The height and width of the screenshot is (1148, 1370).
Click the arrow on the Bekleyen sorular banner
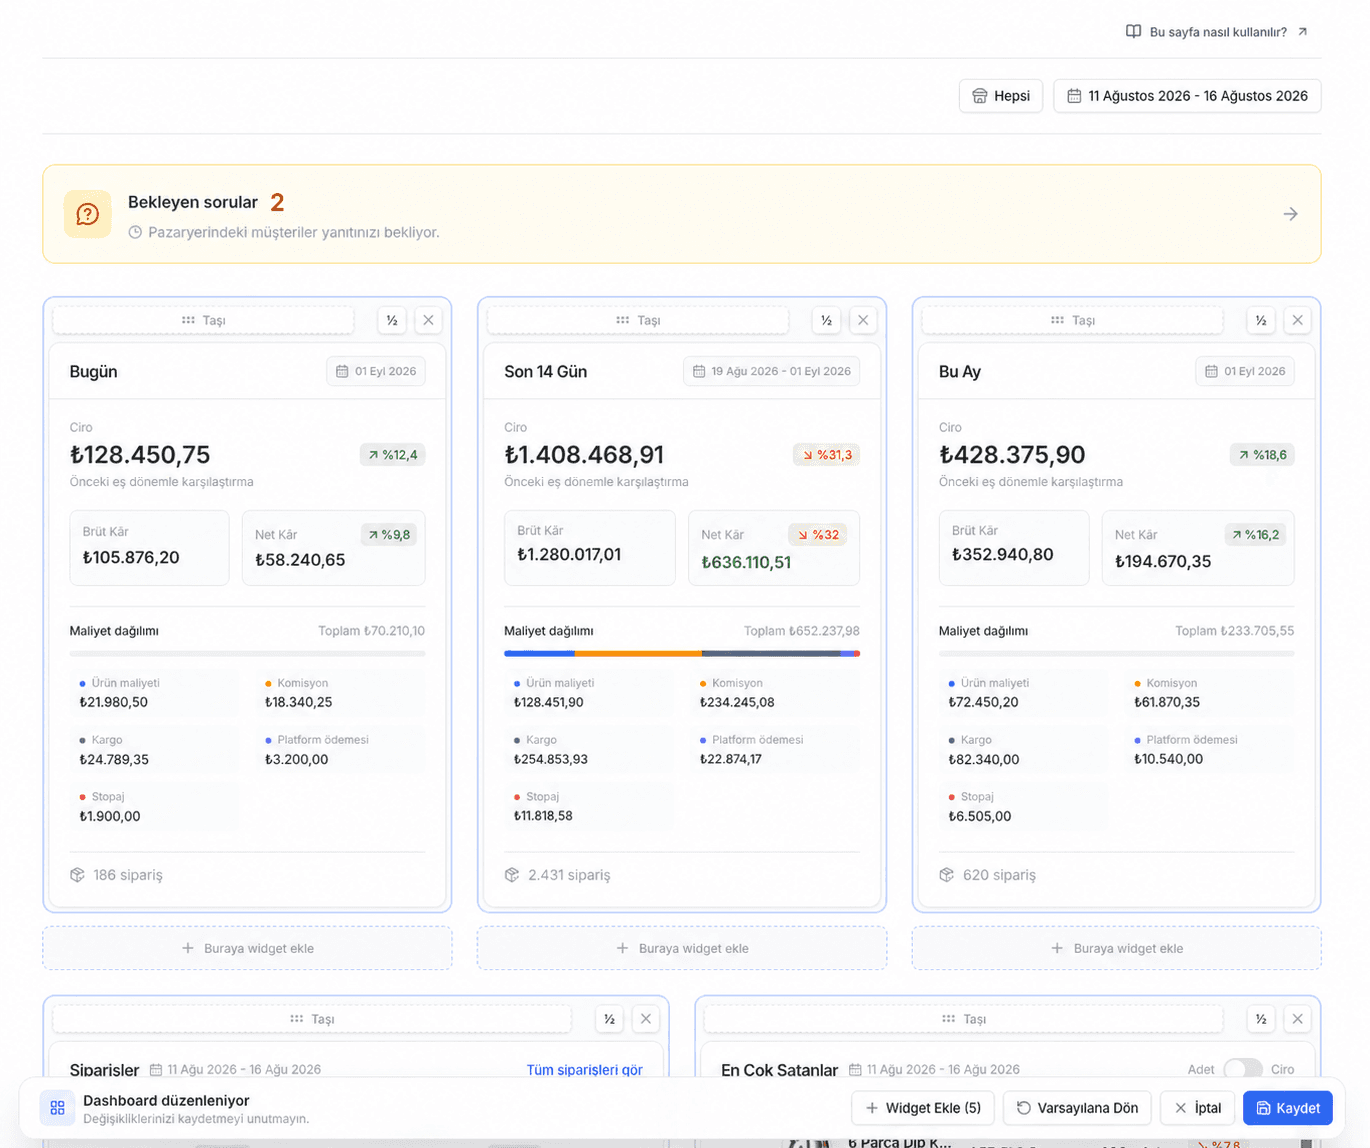[1291, 214]
